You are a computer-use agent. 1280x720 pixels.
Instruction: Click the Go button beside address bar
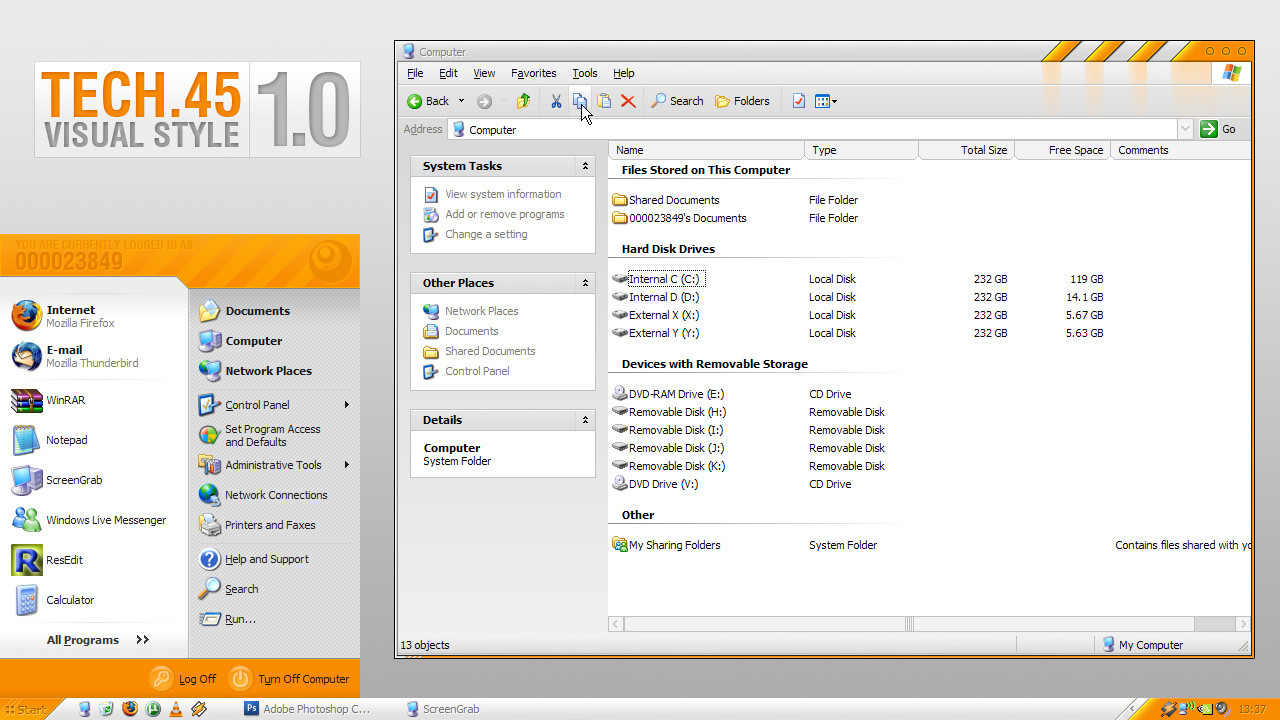[x=1219, y=129]
